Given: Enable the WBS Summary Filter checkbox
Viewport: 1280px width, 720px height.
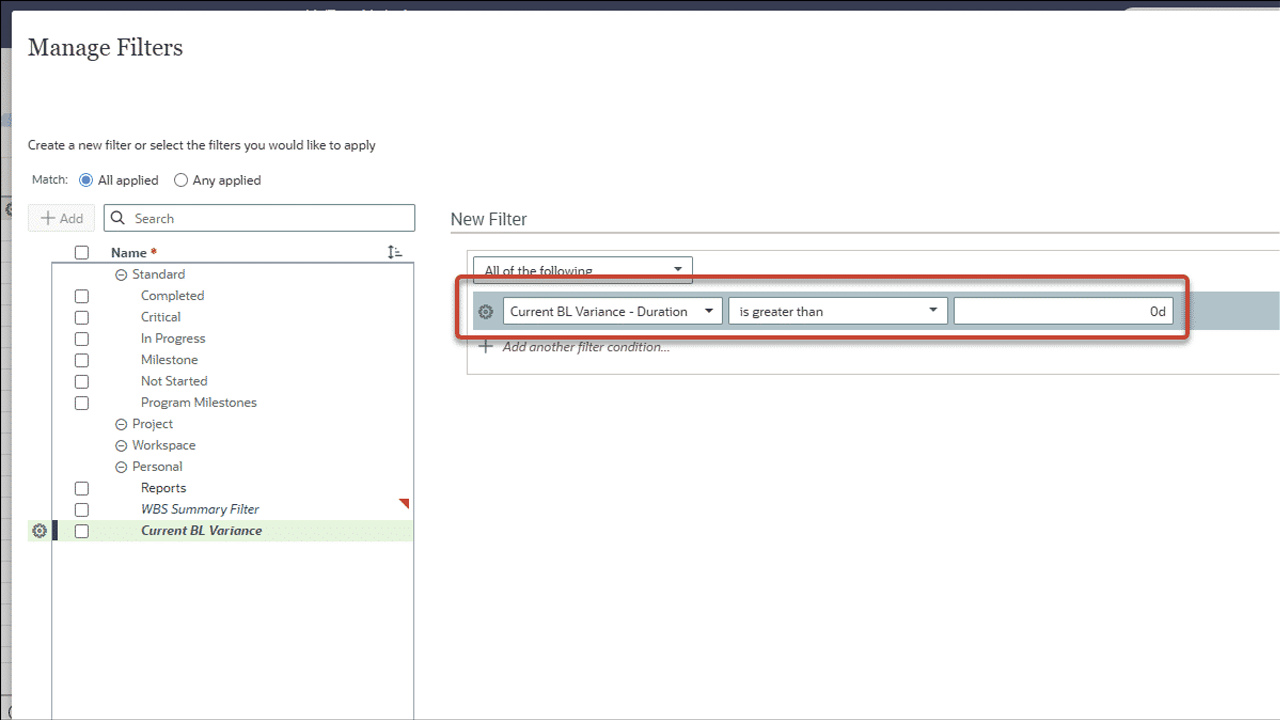Looking at the screenshot, I should (82, 510).
